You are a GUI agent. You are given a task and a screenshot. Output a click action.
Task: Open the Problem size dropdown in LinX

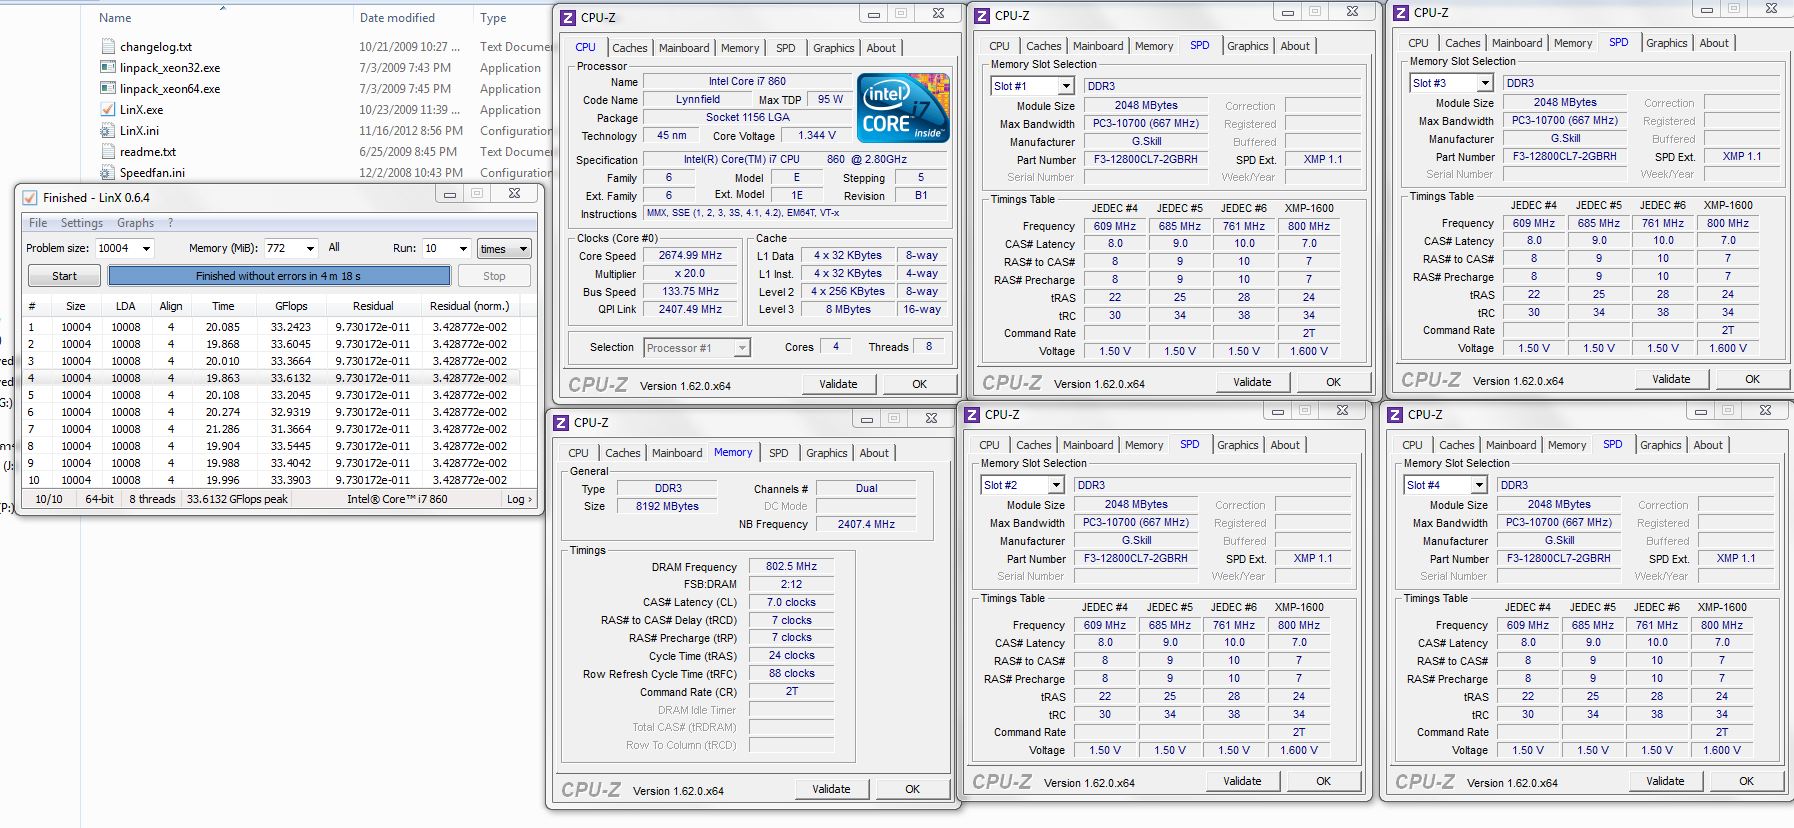point(146,248)
